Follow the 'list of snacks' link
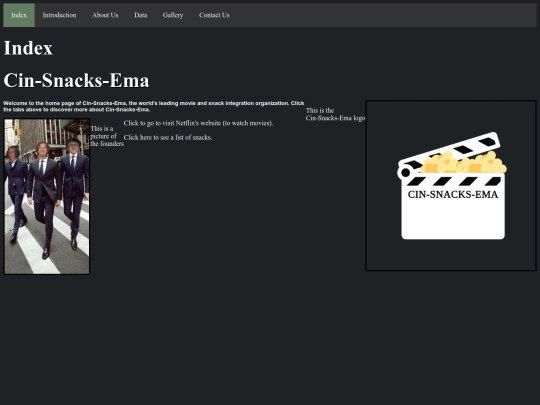The height and width of the screenshot is (405, 540). pyautogui.click(x=168, y=137)
